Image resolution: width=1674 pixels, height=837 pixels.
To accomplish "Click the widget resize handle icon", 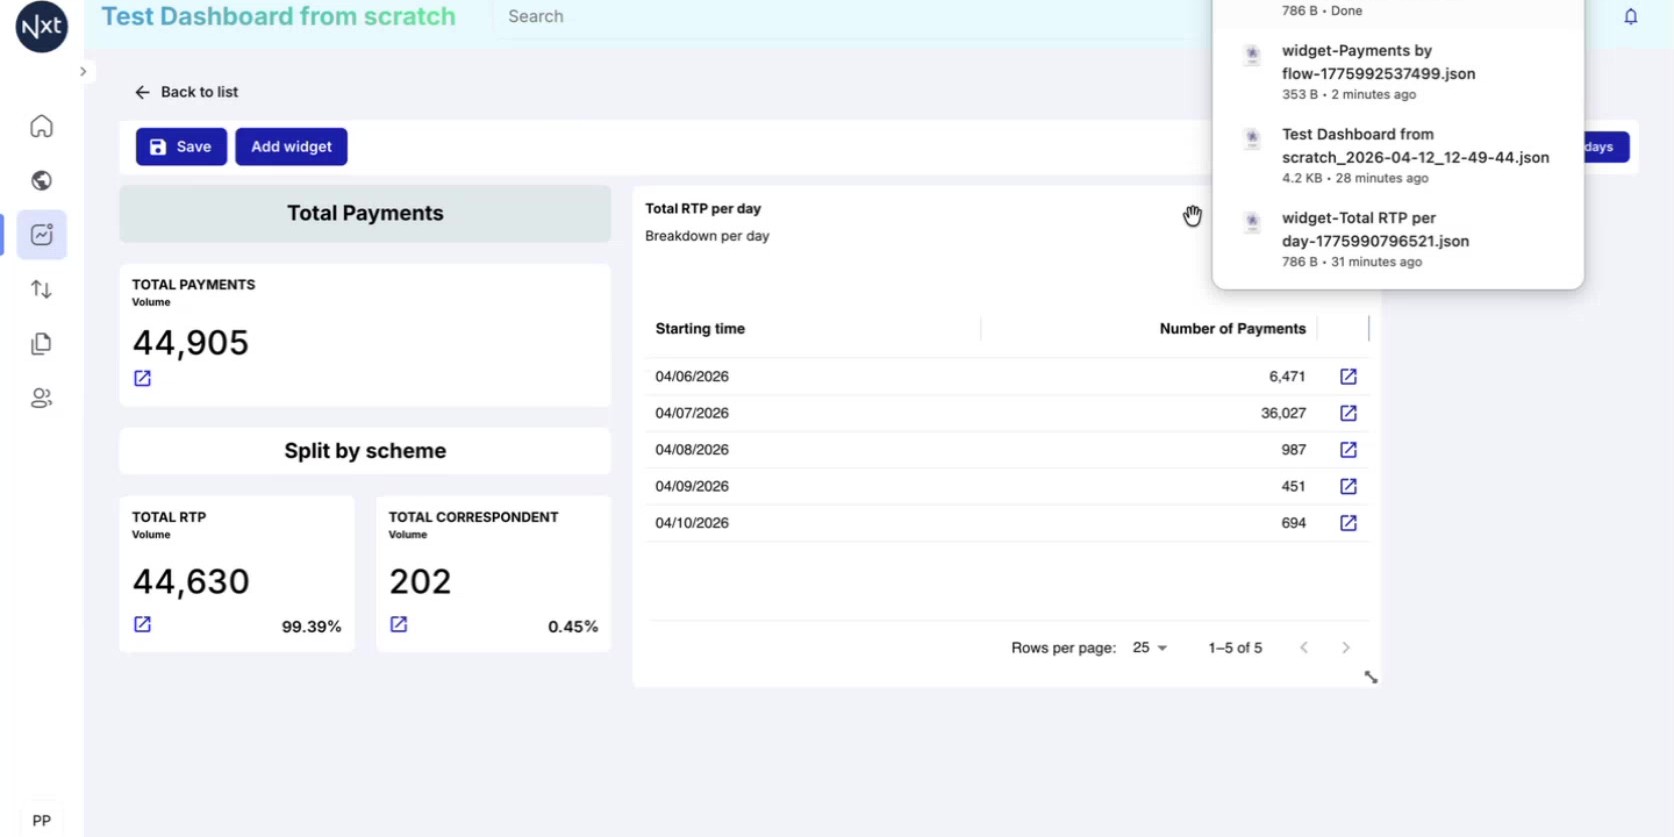I will (1371, 677).
